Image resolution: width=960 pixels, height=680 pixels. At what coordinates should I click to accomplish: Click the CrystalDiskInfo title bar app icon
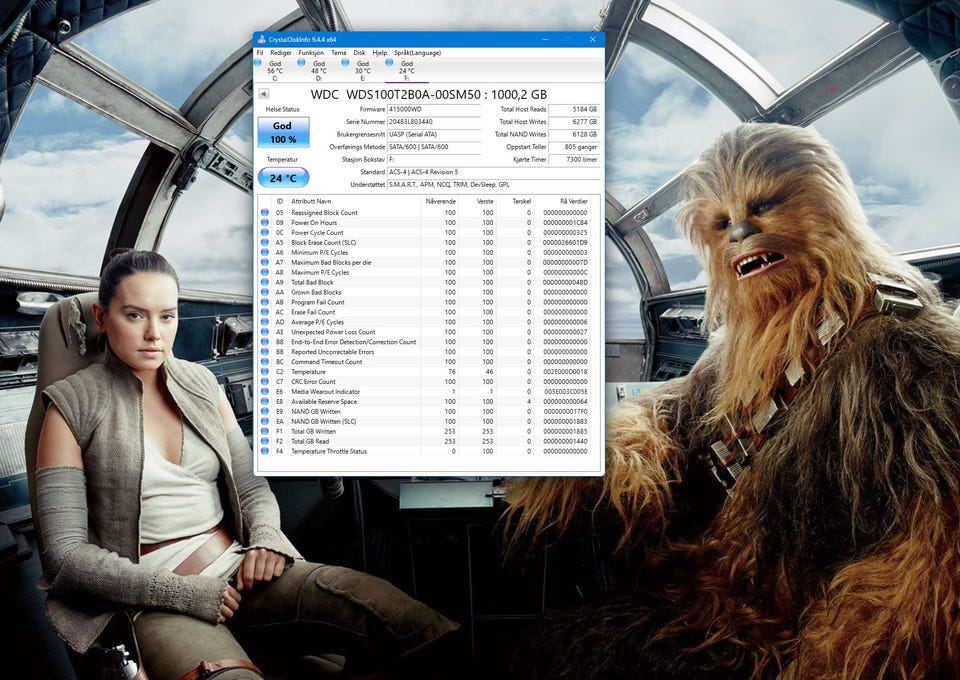click(261, 39)
